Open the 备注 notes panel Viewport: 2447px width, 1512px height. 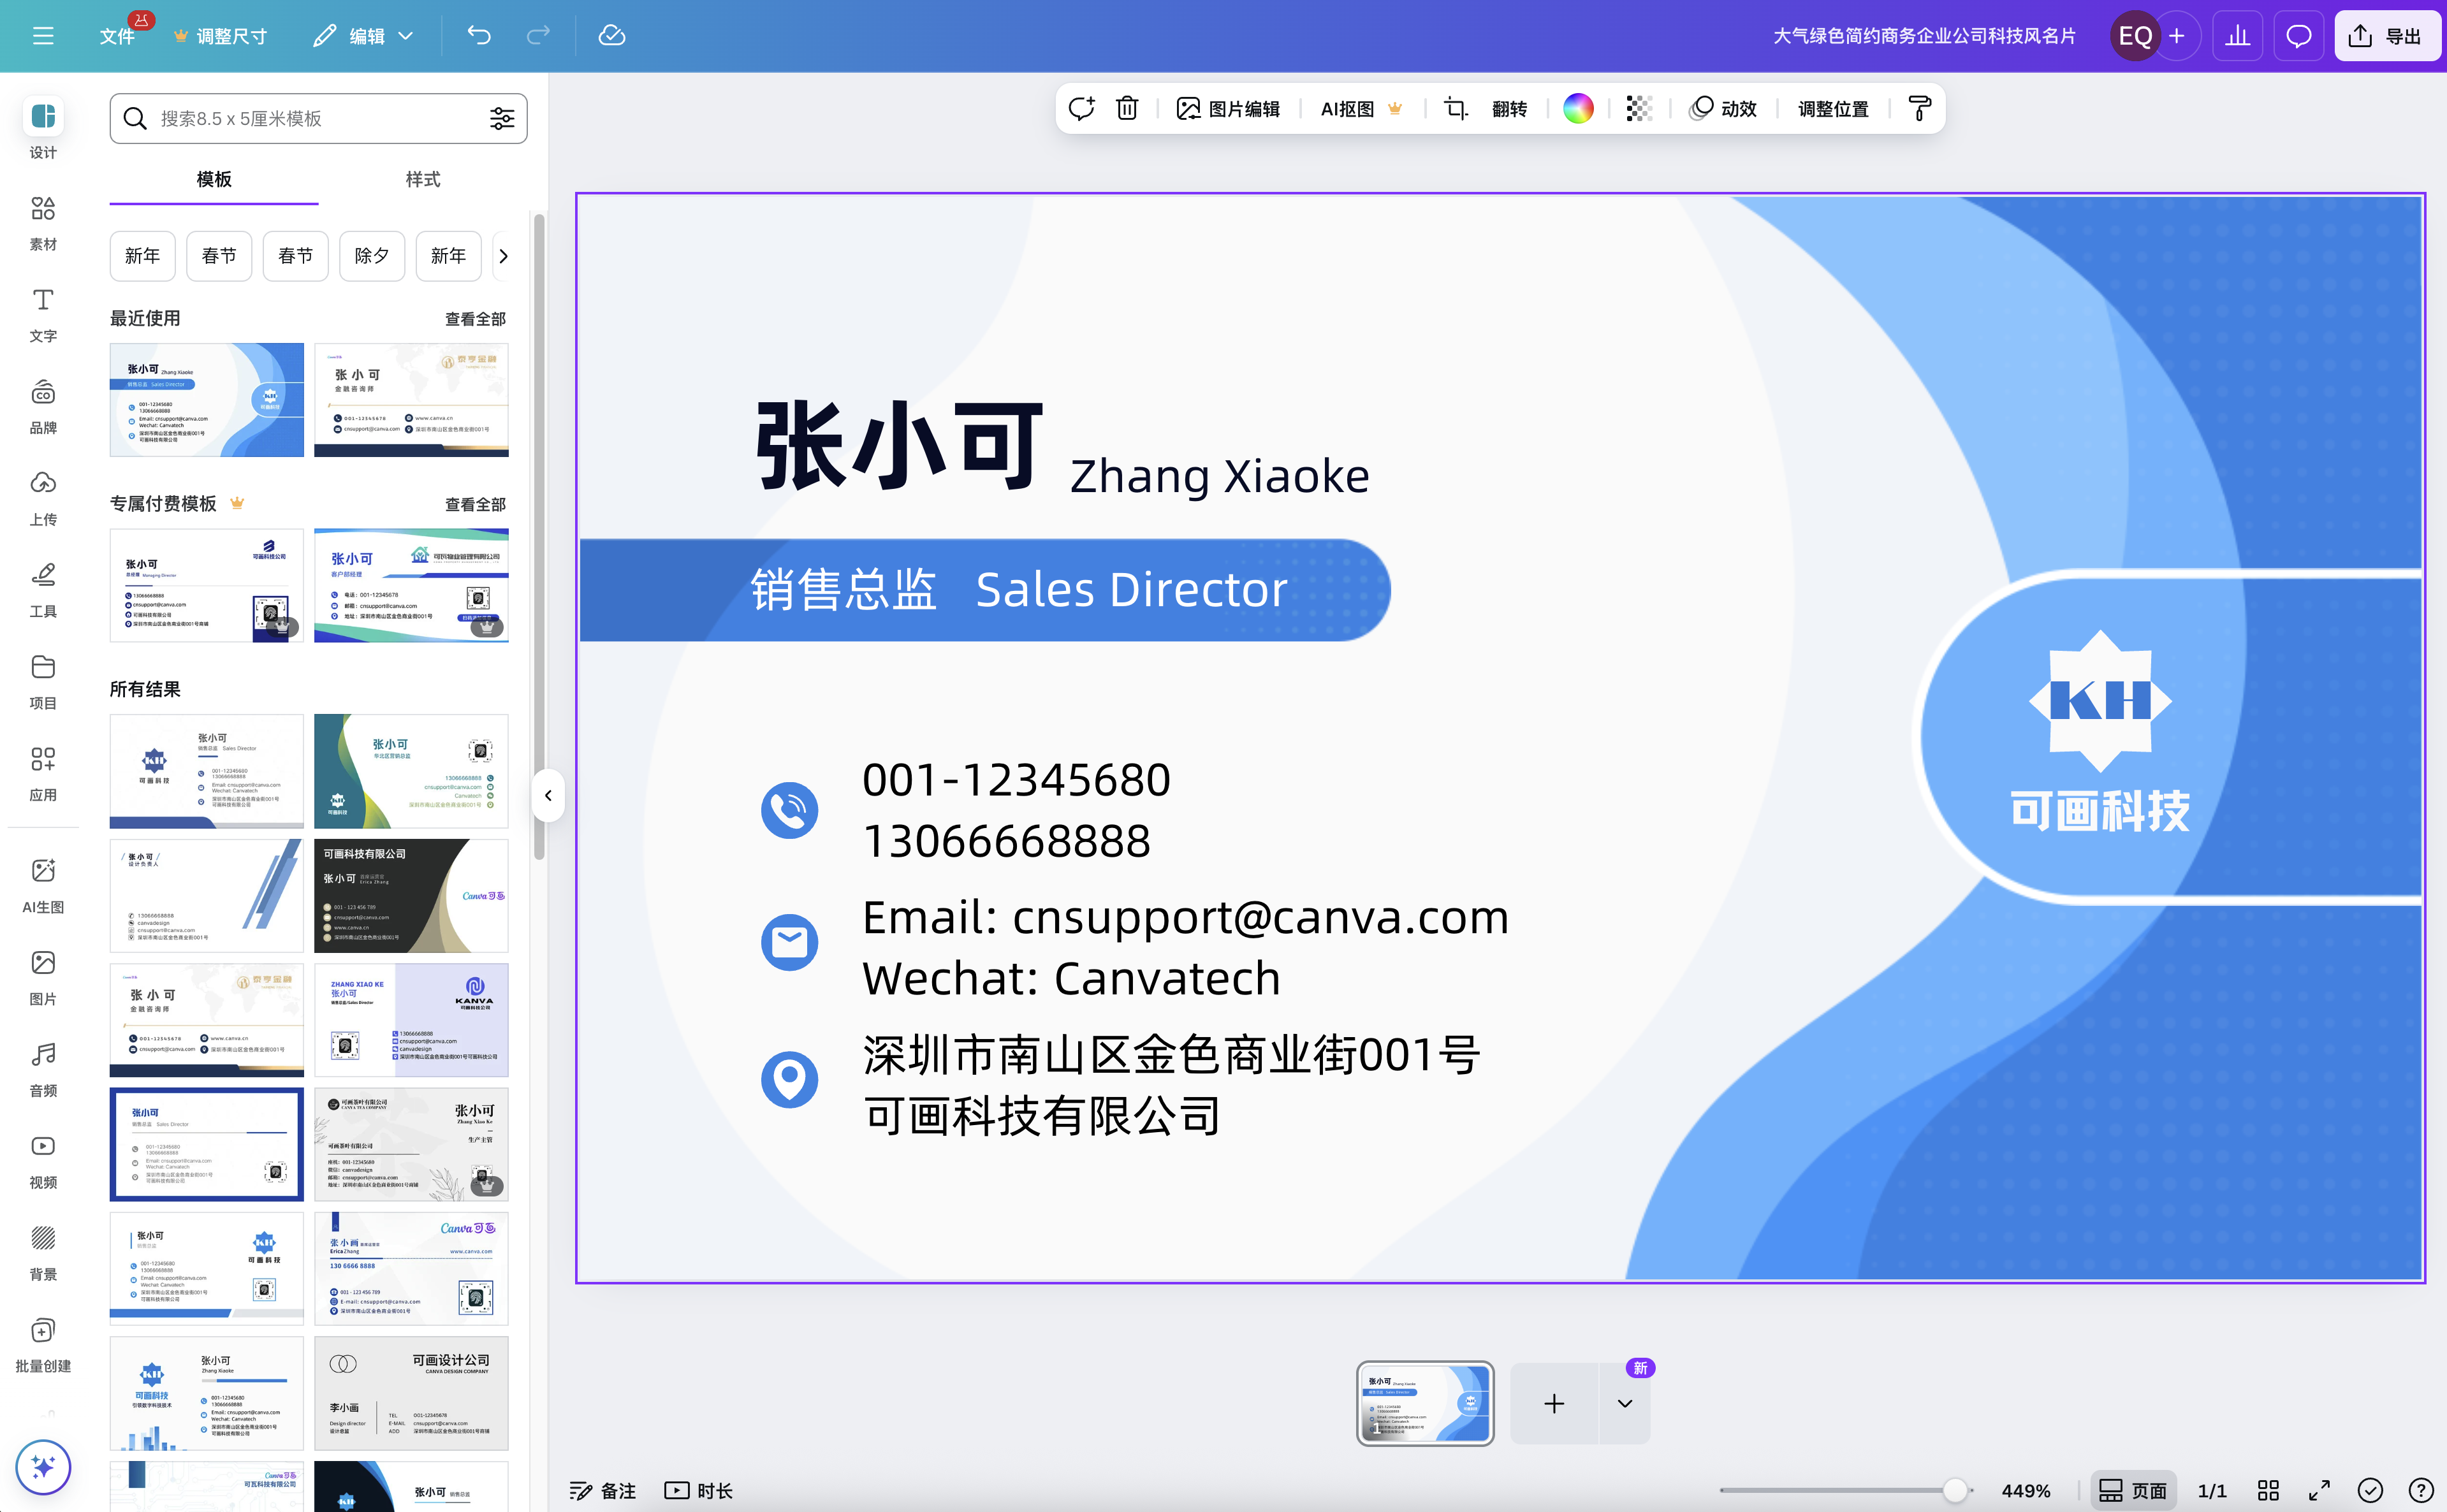(602, 1490)
